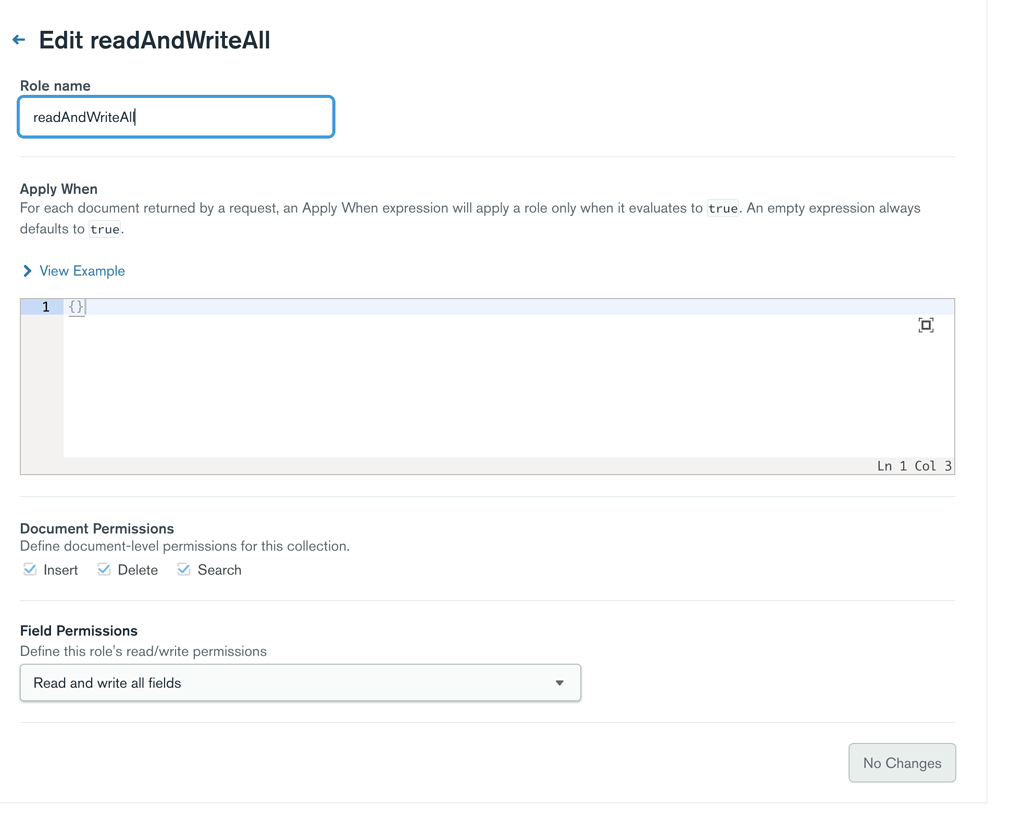Select line number 1 in editor gutter

(45, 307)
